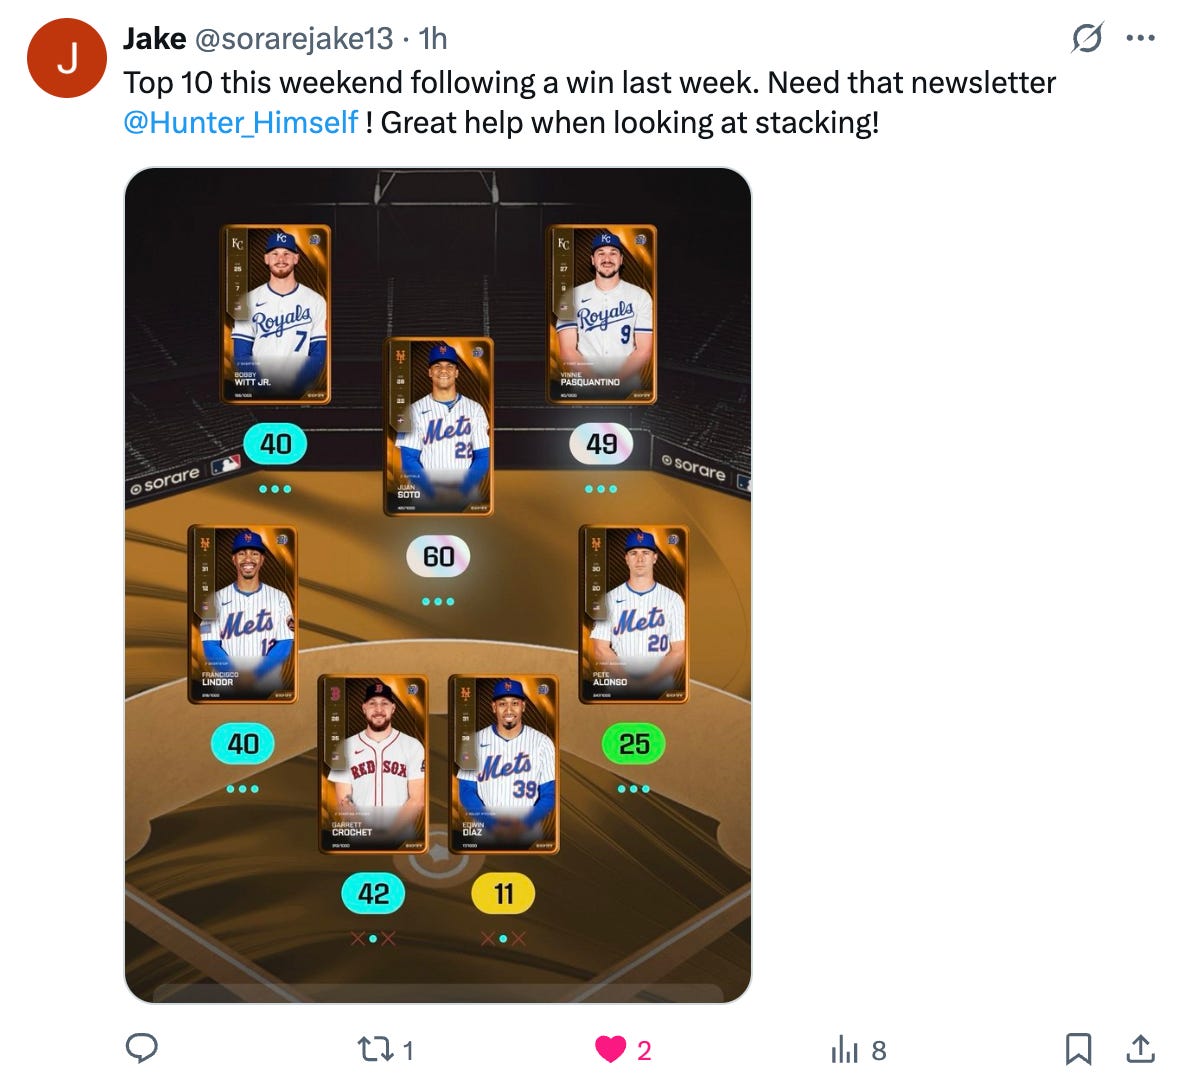Click the Bobby Witt Jr. Royals card
Viewport: 1180px width, 1086px height.
(275, 314)
